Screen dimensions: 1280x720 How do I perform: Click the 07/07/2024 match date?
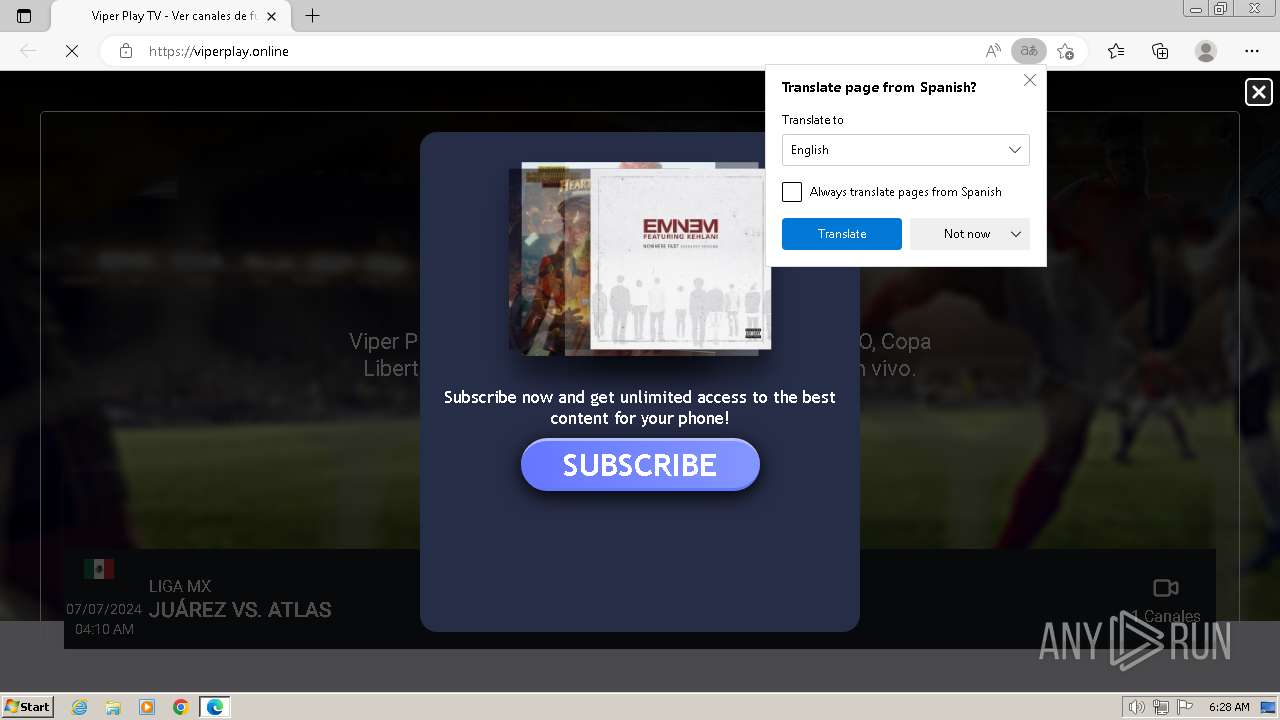pos(104,609)
